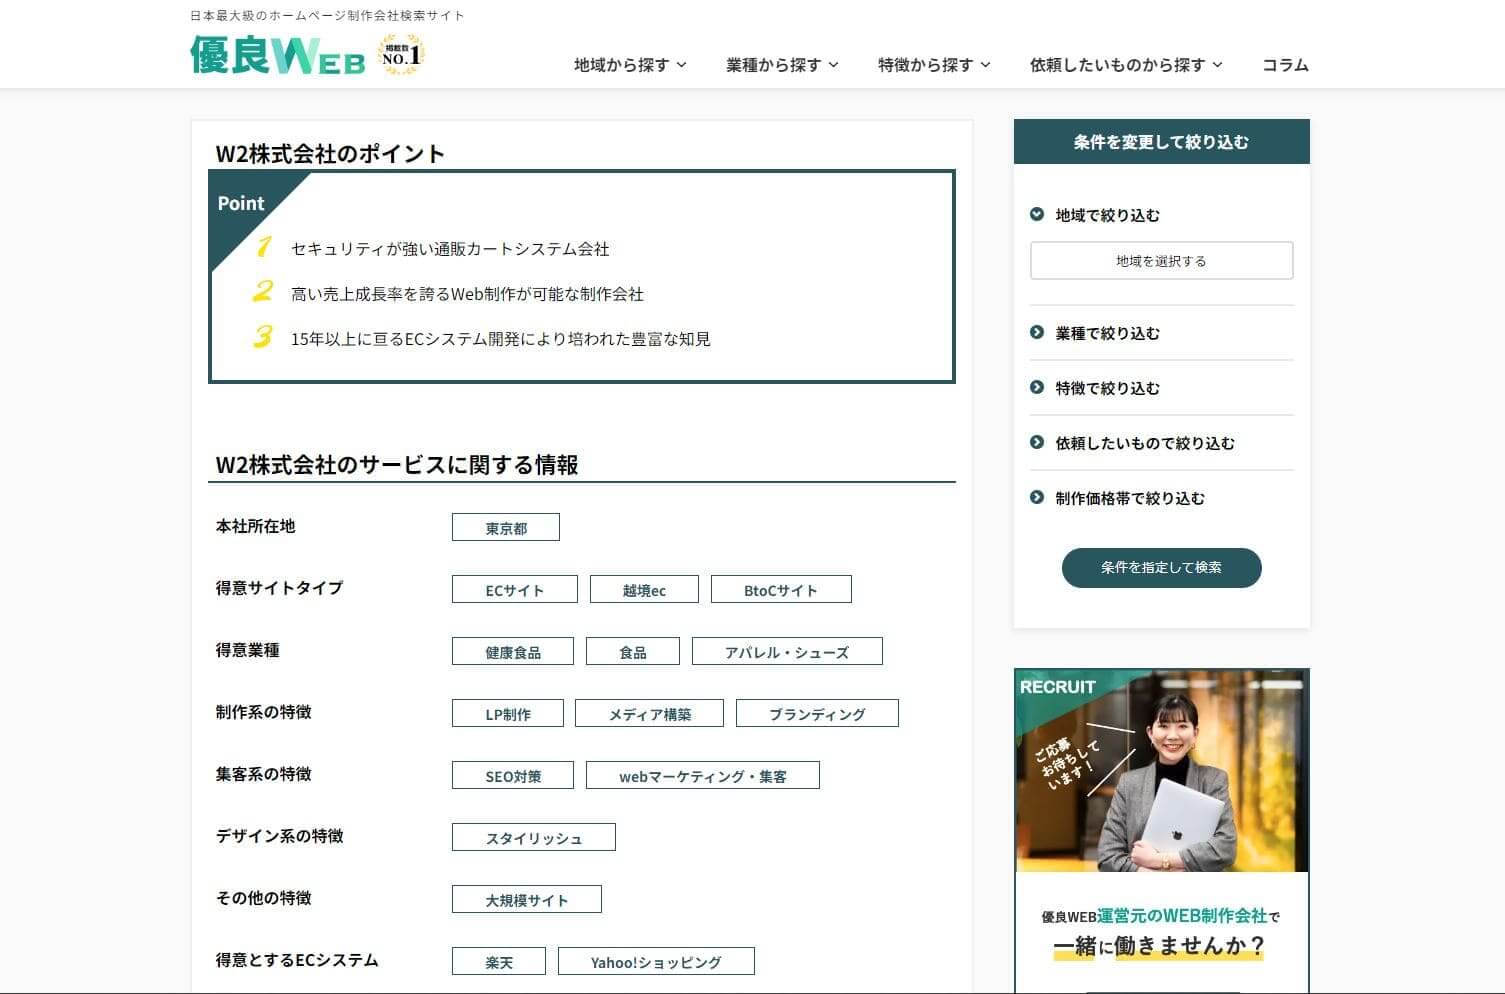
Task: Click the デザイン系の特徴 row label
Action: [x=279, y=836]
